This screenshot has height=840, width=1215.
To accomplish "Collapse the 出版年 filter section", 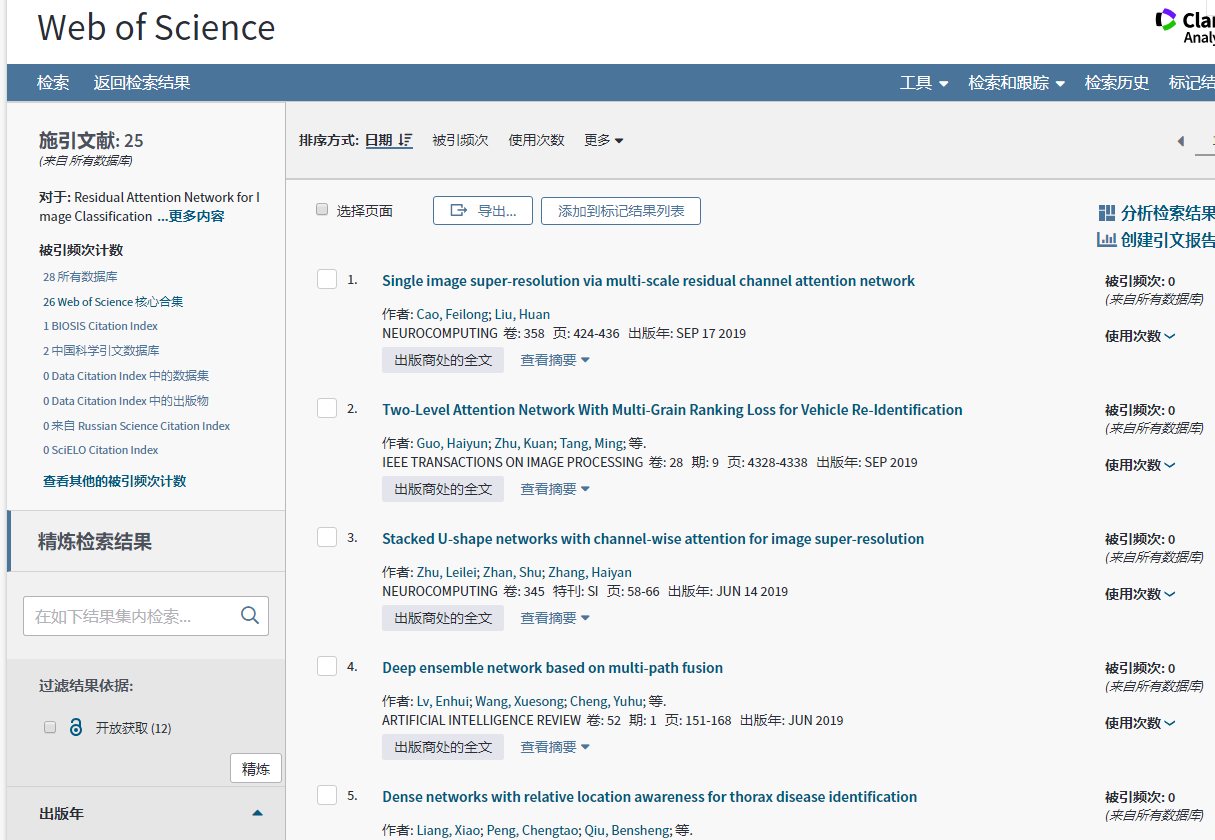I will tap(257, 813).
